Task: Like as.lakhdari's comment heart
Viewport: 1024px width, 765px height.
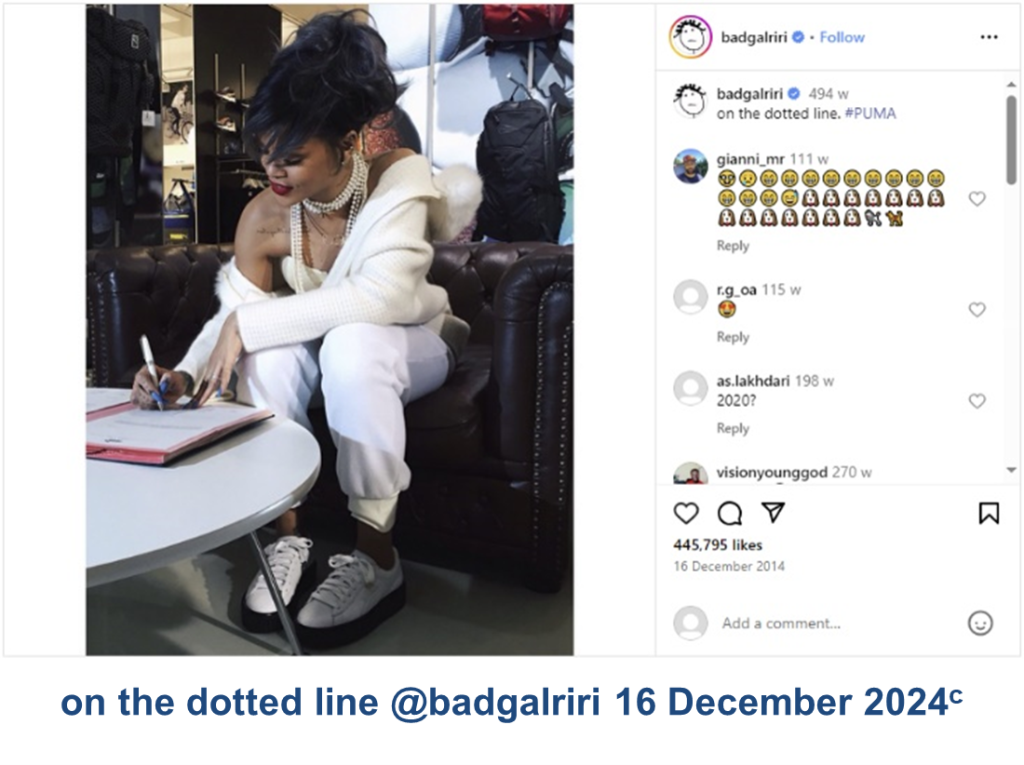Action: 976,401
